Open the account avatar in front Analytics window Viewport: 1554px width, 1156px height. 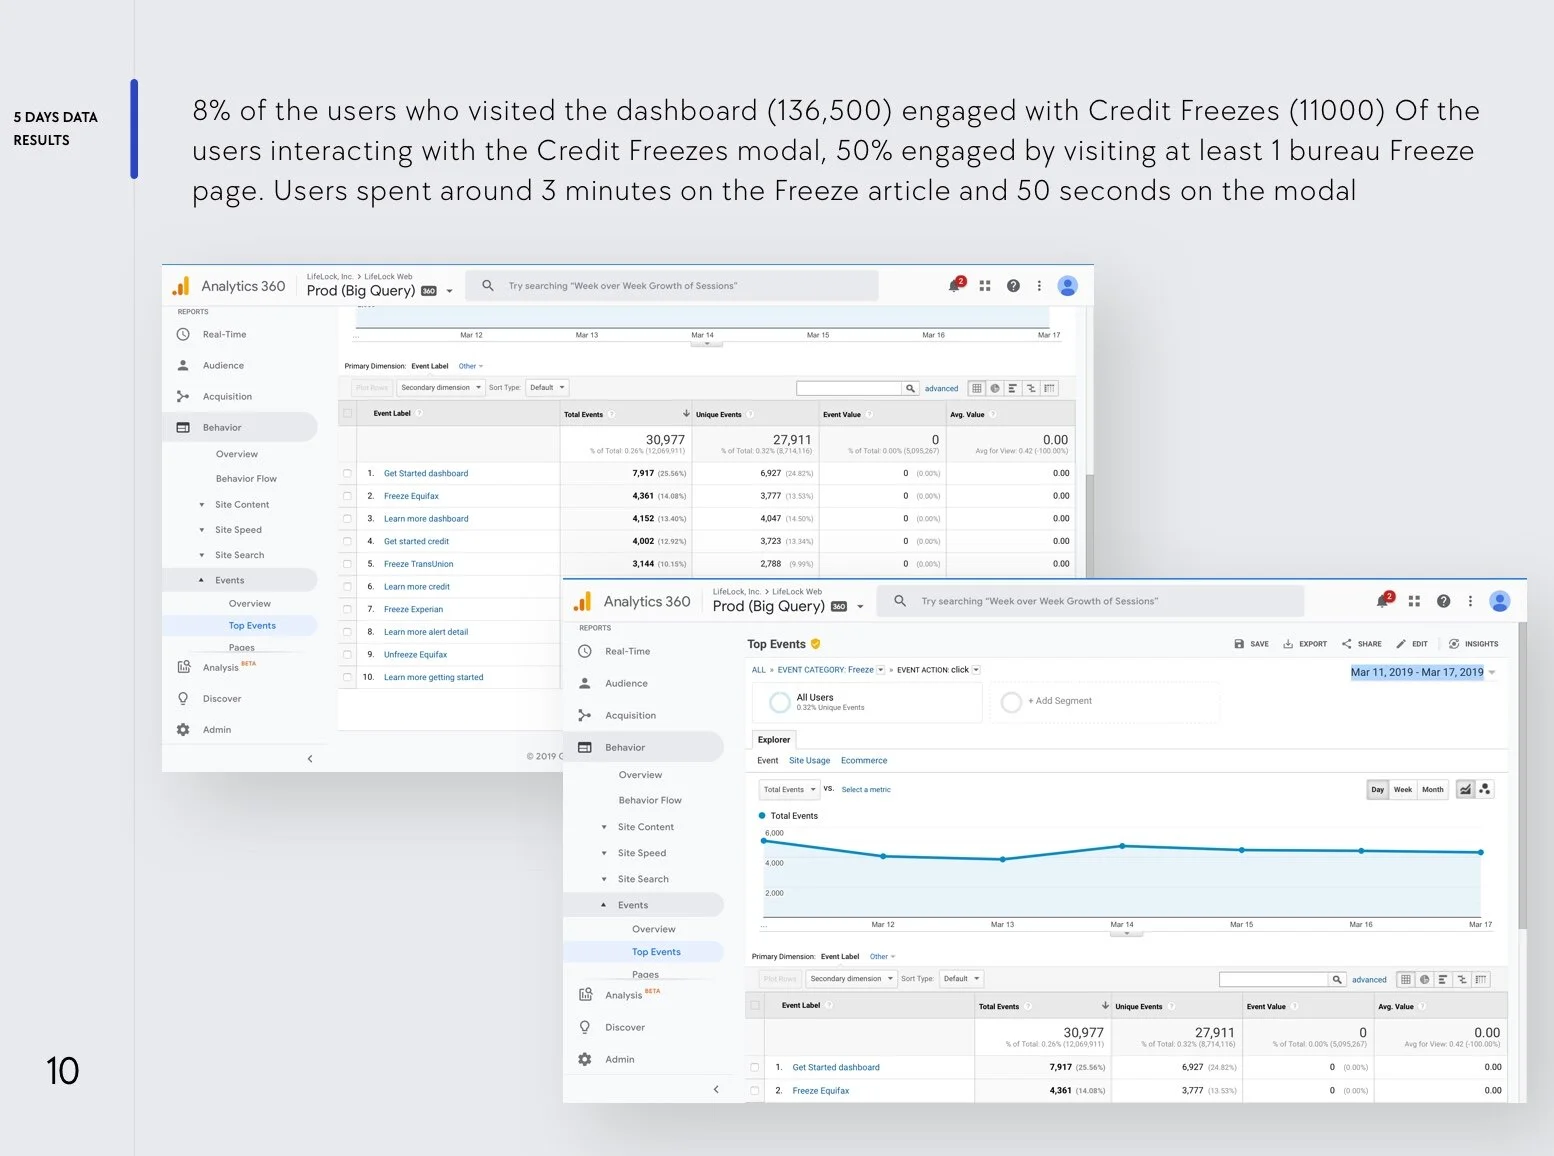click(1499, 601)
